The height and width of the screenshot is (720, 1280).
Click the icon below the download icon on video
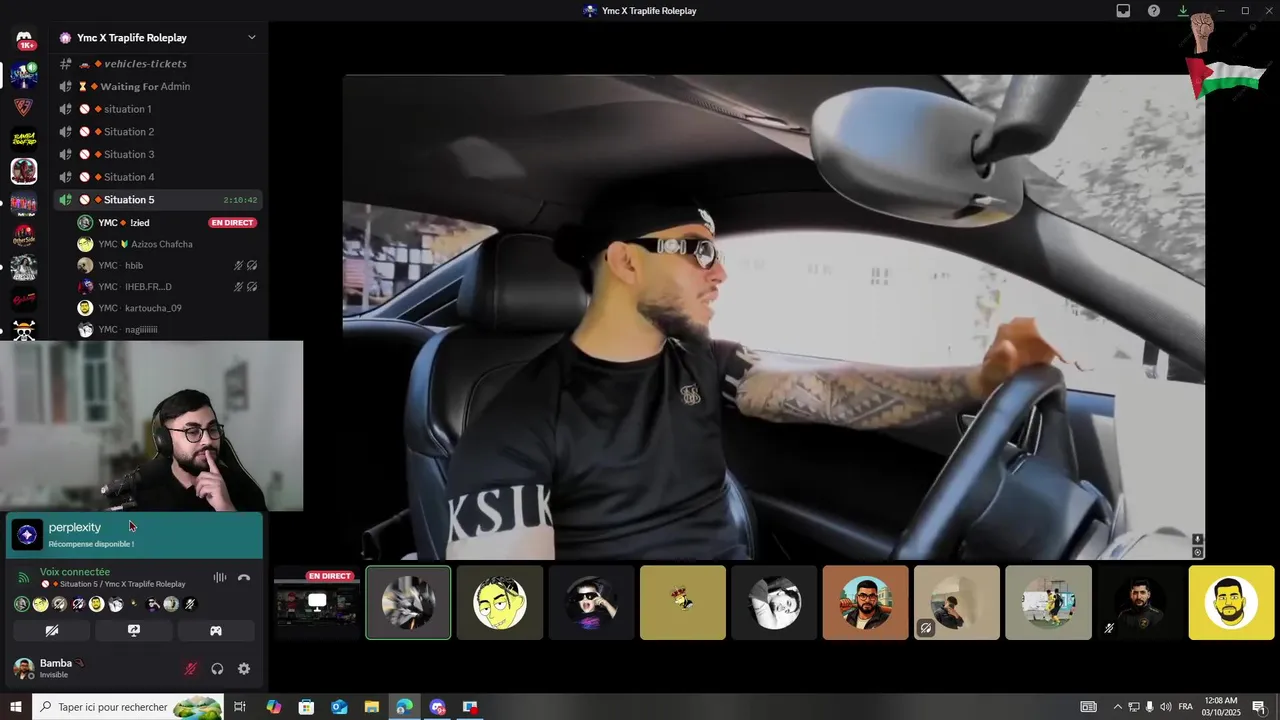pyautogui.click(x=1197, y=552)
